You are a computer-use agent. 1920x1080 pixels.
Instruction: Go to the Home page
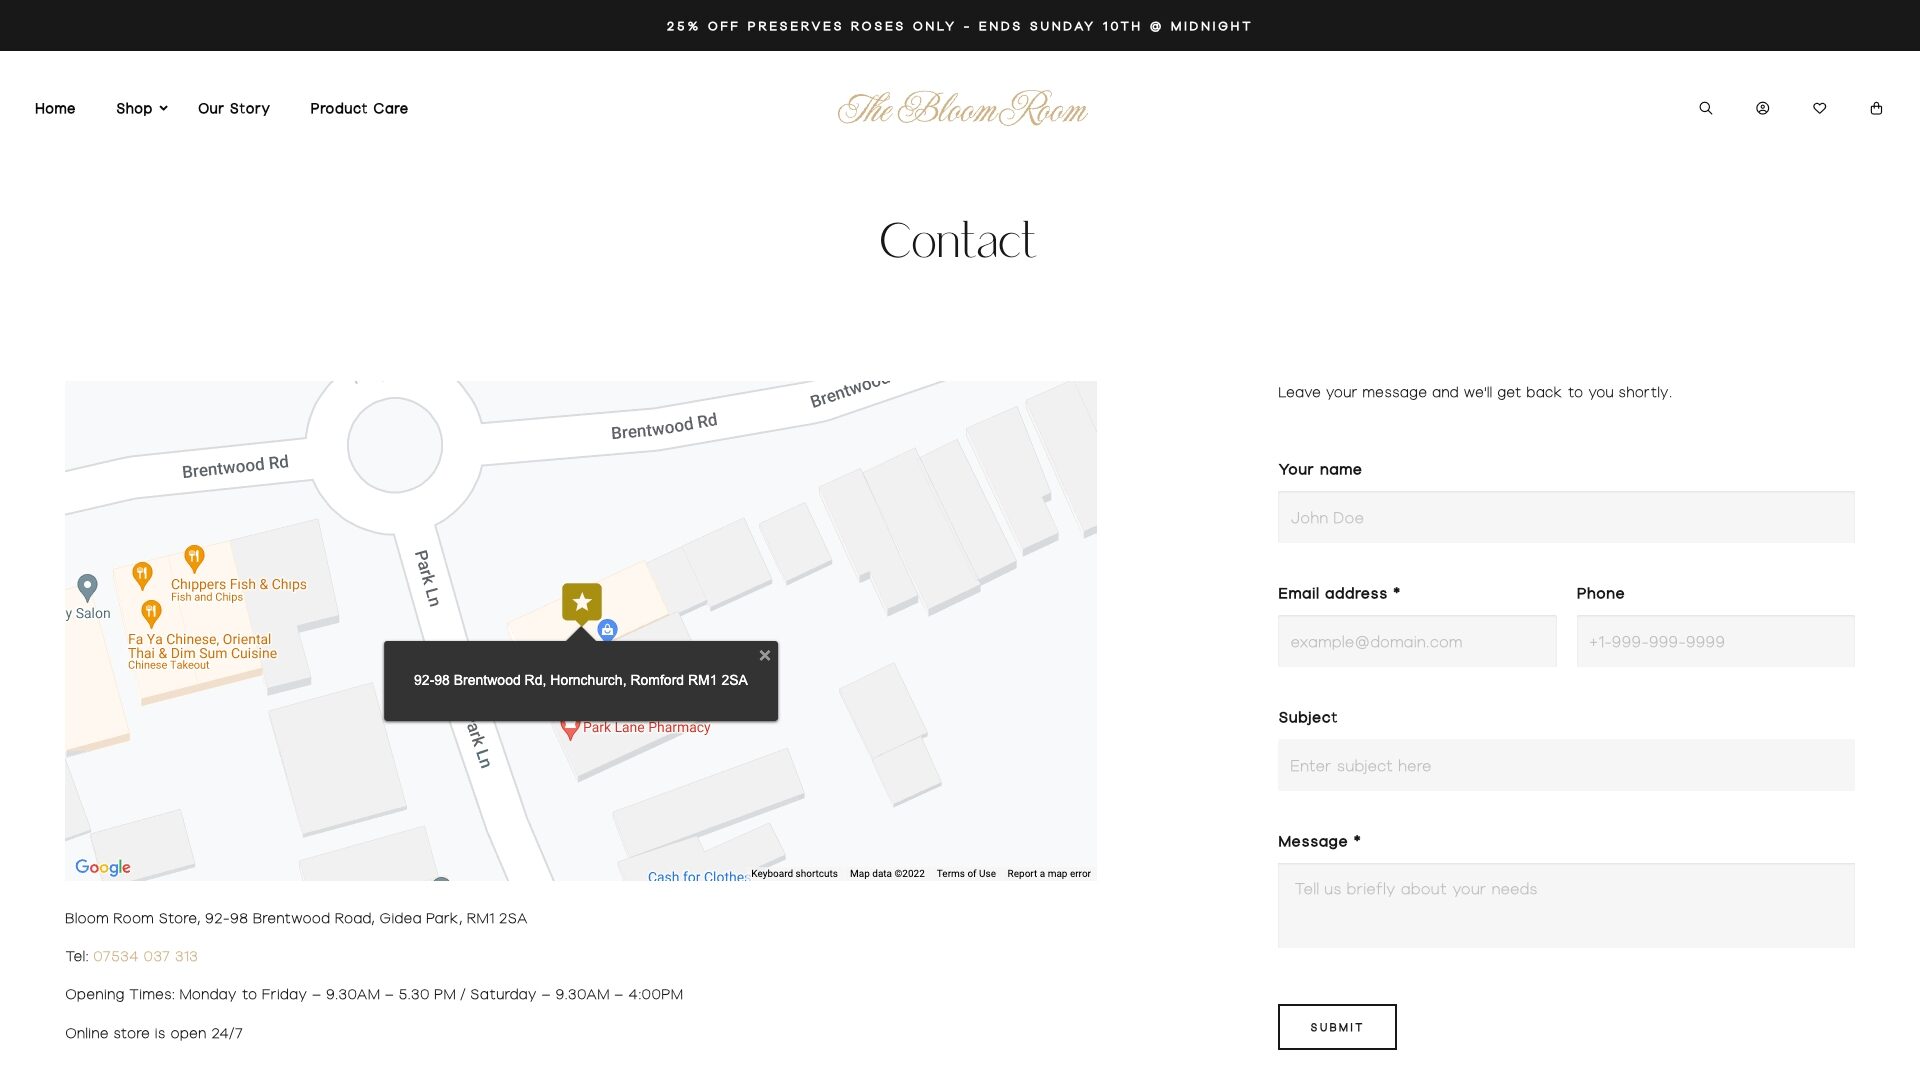(55, 108)
